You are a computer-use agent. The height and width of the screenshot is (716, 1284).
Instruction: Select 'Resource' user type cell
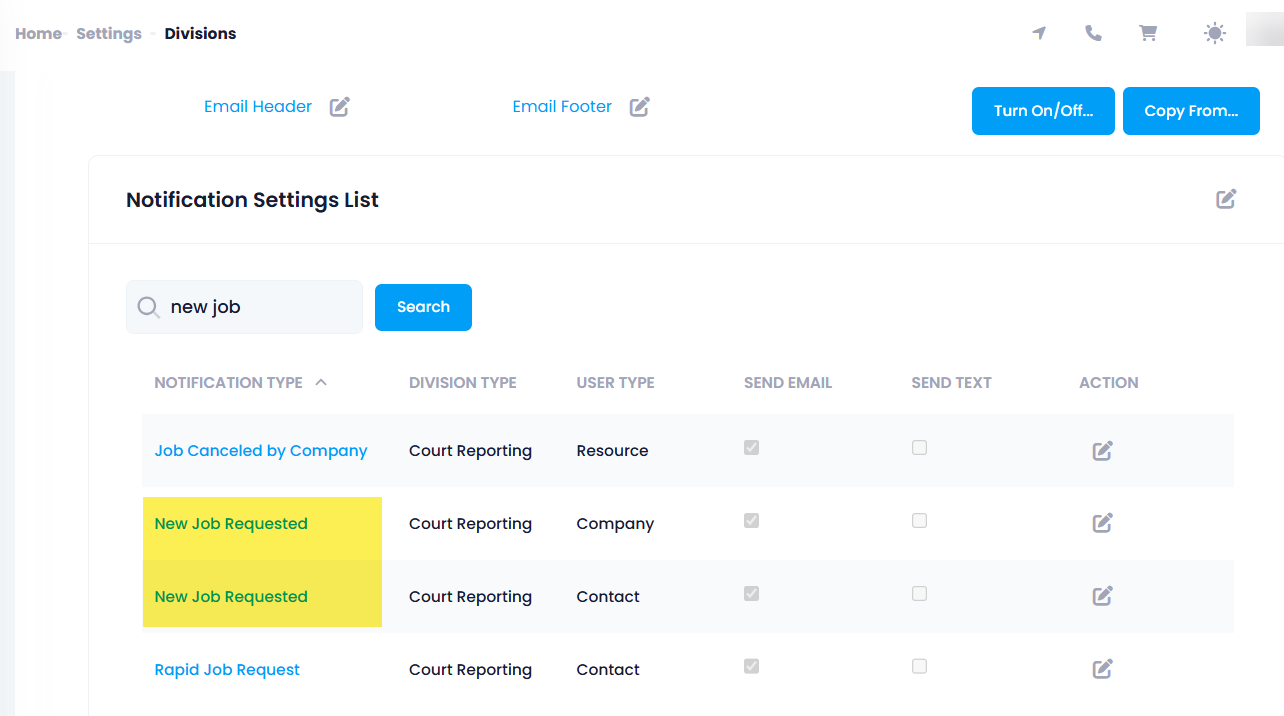click(x=612, y=451)
